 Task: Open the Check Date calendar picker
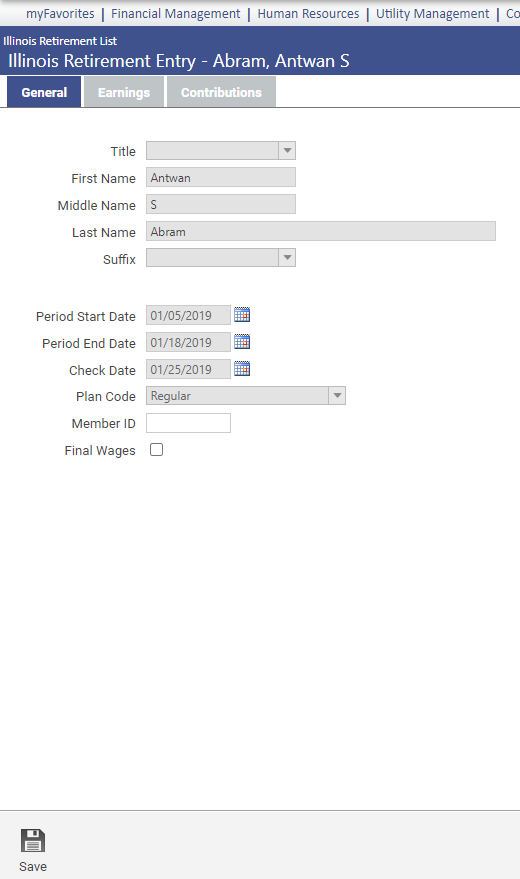[242, 369]
